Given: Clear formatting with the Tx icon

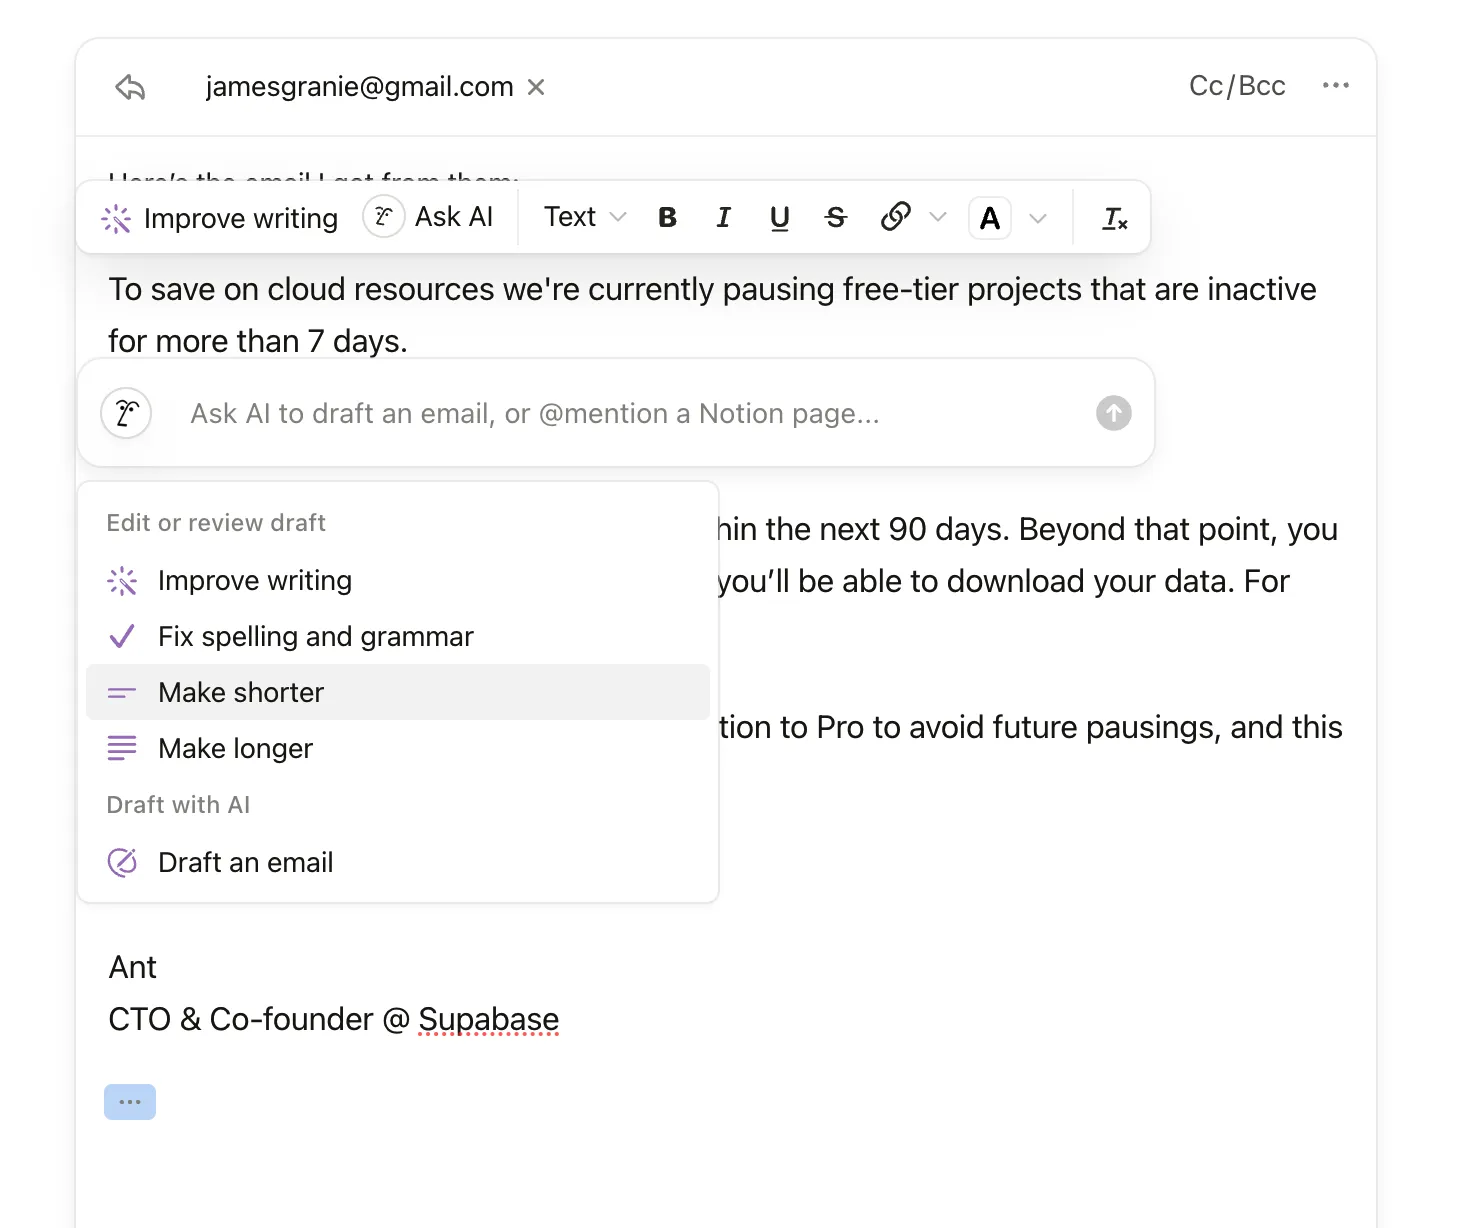Looking at the screenshot, I should 1114,217.
